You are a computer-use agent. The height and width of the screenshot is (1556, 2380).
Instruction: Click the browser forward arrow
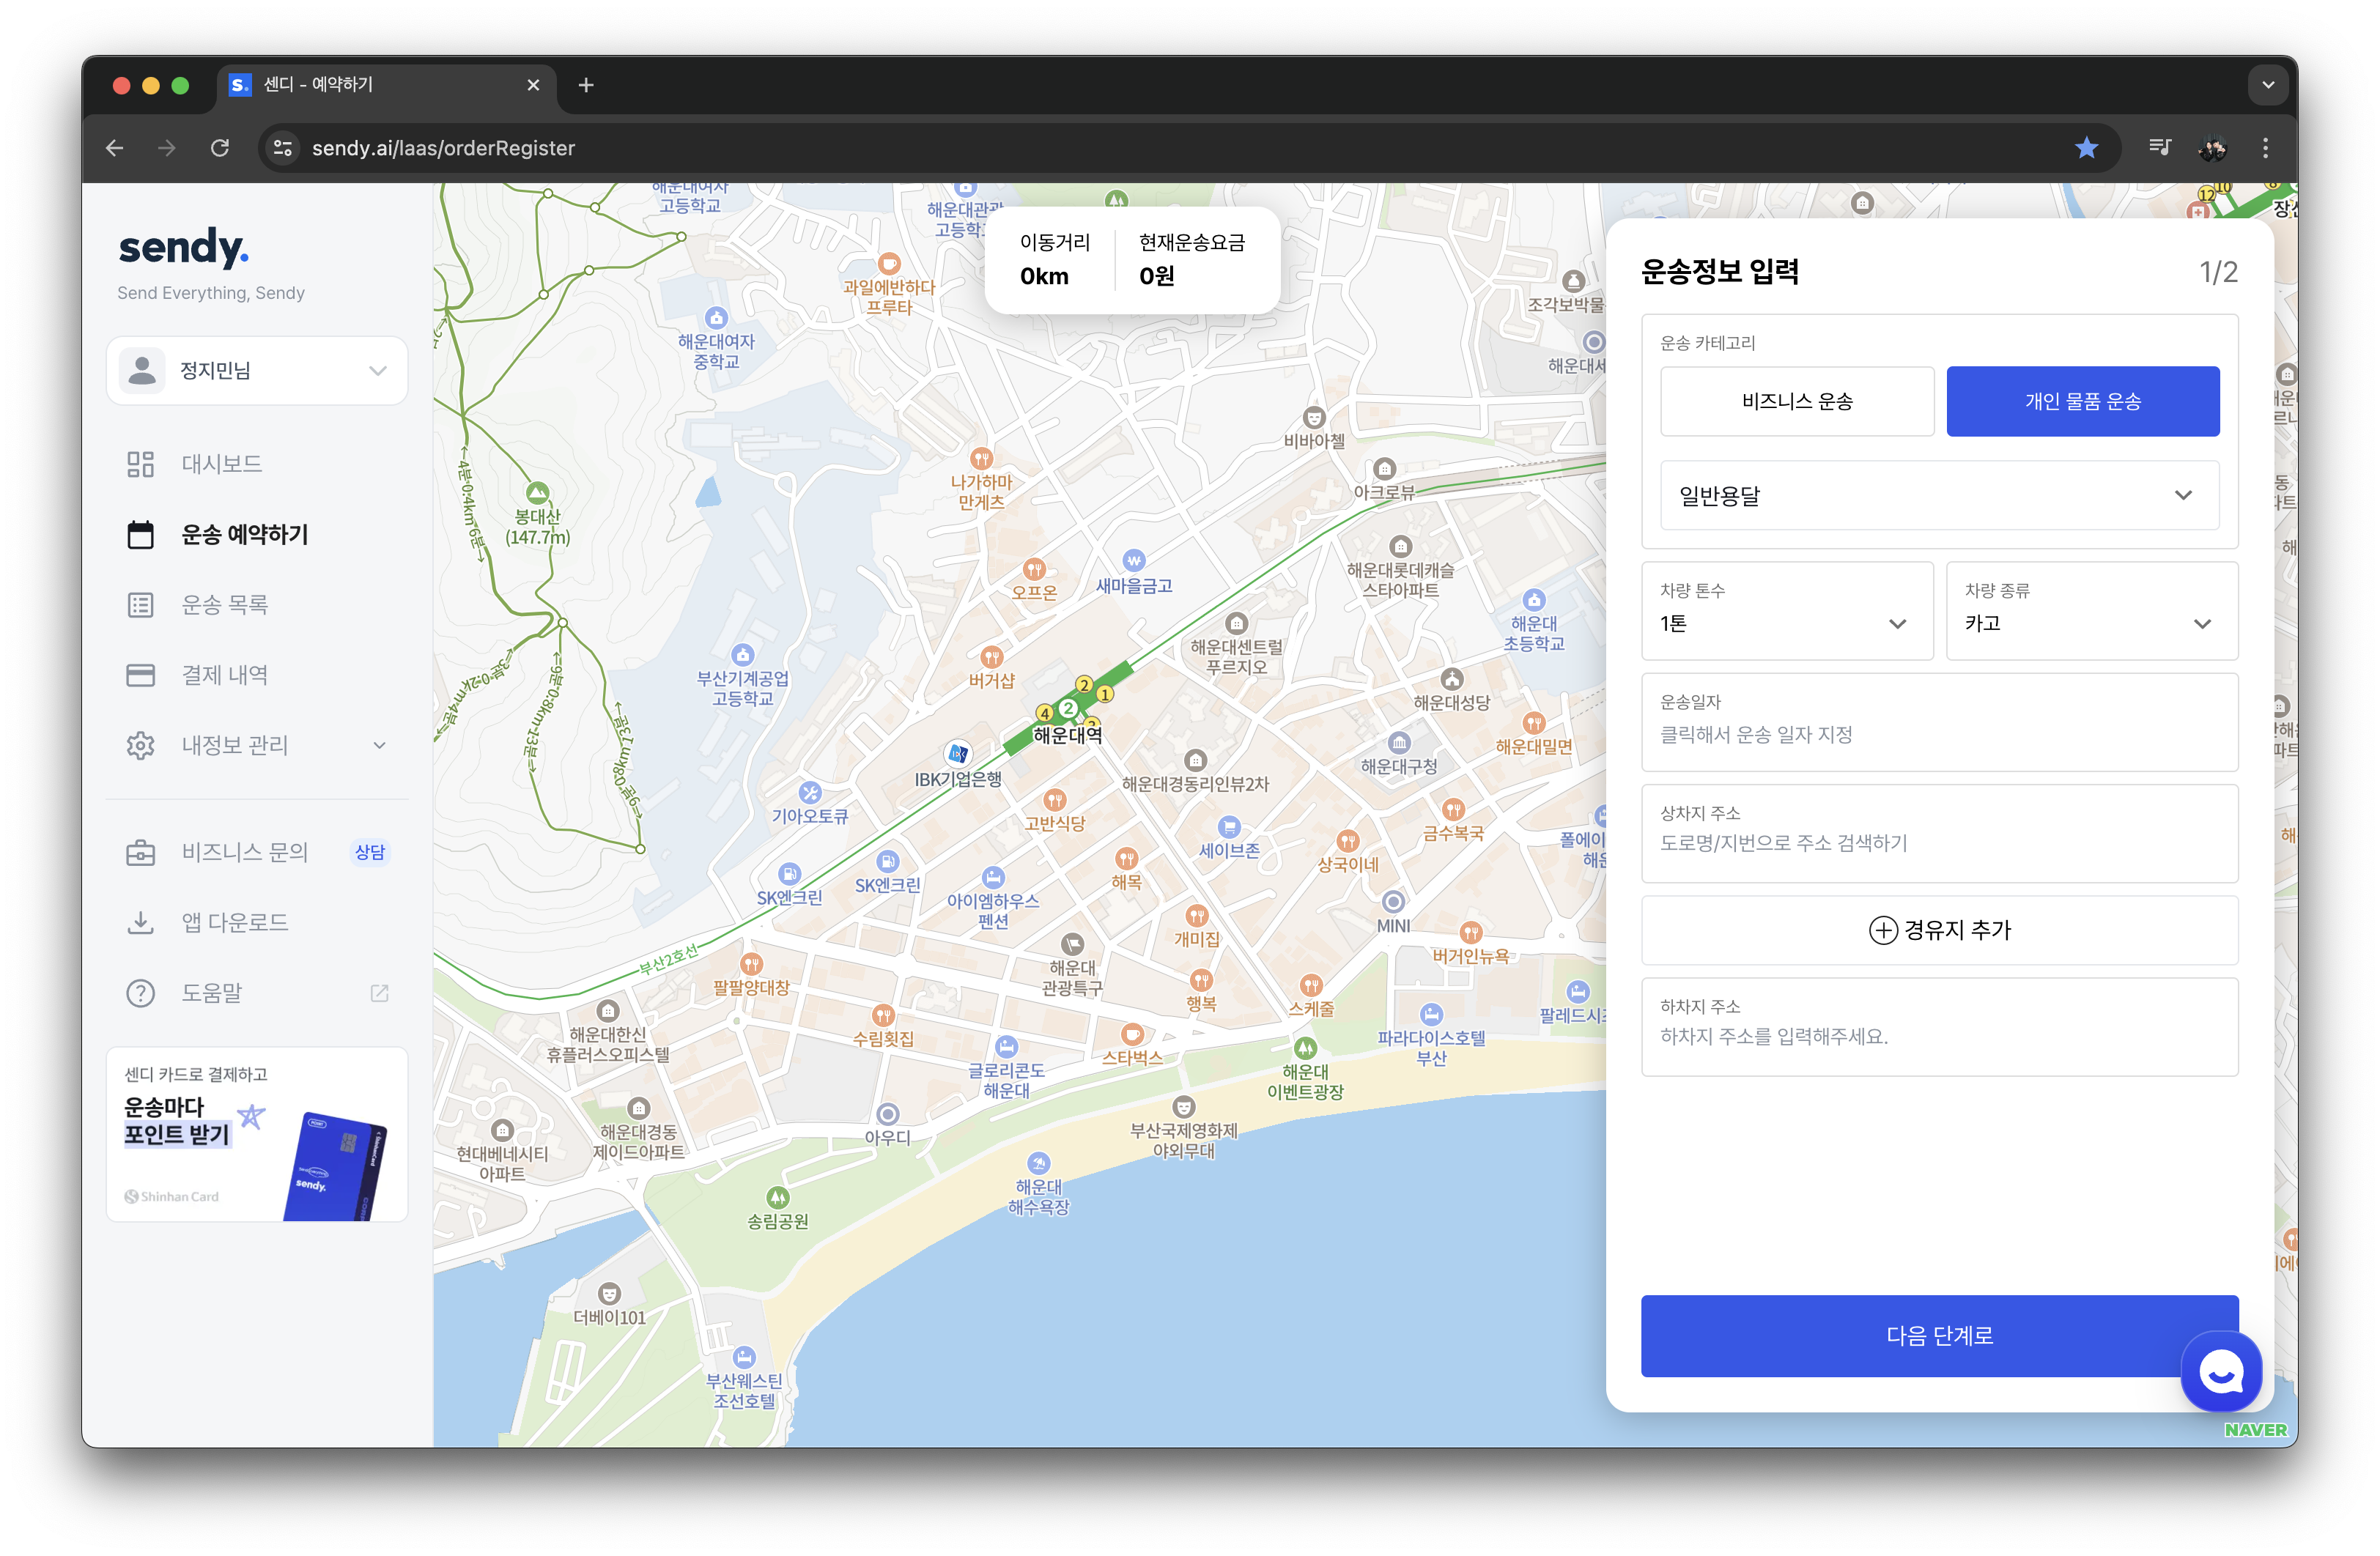click(167, 148)
